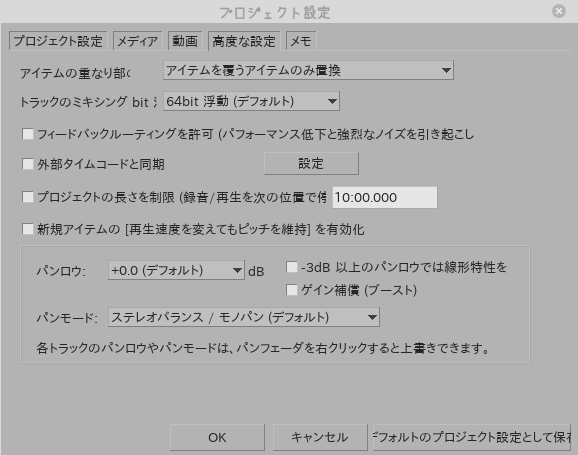578x455 pixels.
Task: Switch to the プロジェクト設定 tab
Action: [x=58, y=41]
